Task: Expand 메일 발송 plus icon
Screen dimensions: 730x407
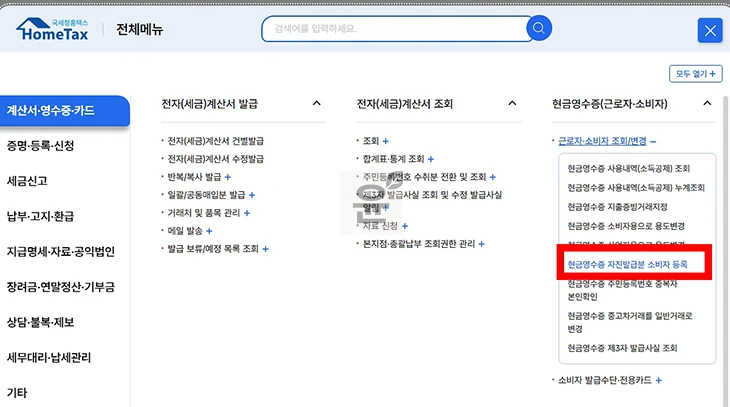Action: point(209,231)
